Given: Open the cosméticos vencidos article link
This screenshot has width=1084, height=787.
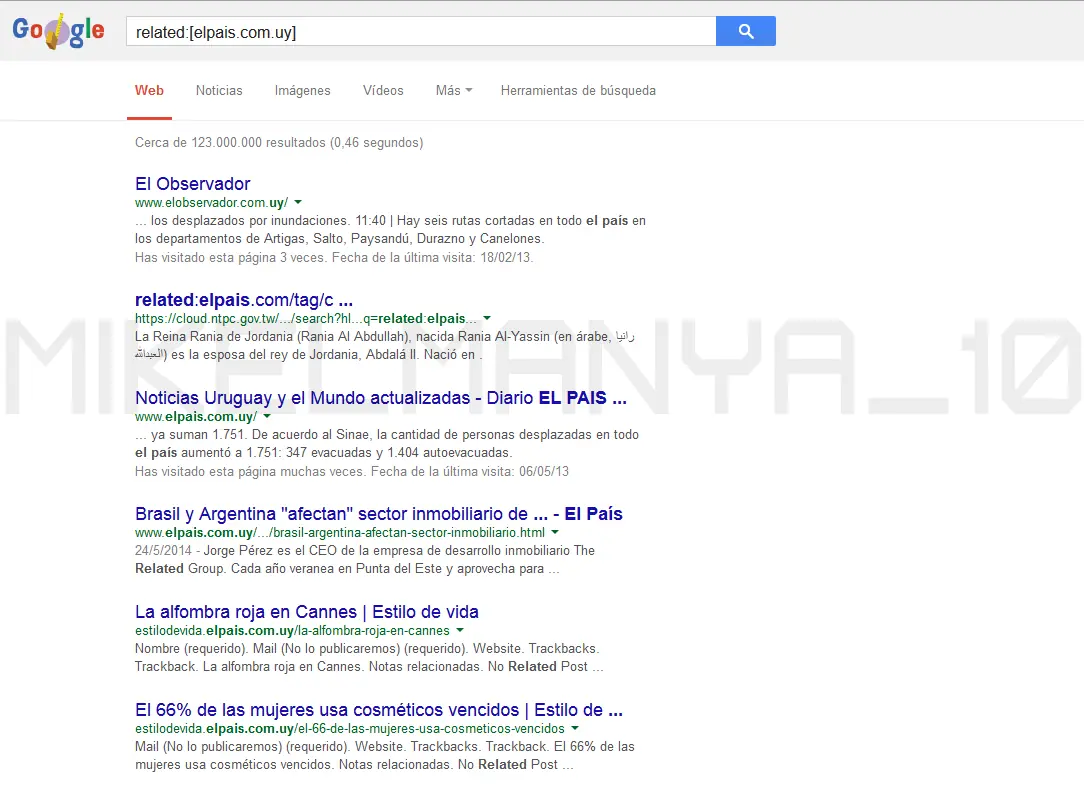Looking at the screenshot, I should coord(378,709).
